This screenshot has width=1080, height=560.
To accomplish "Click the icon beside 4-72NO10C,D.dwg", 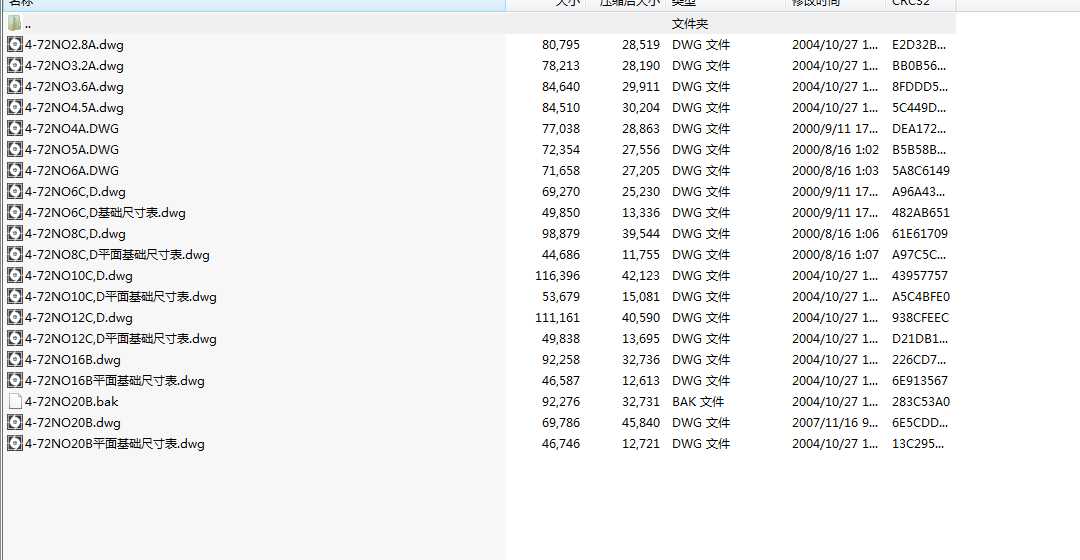I will tap(14, 276).
